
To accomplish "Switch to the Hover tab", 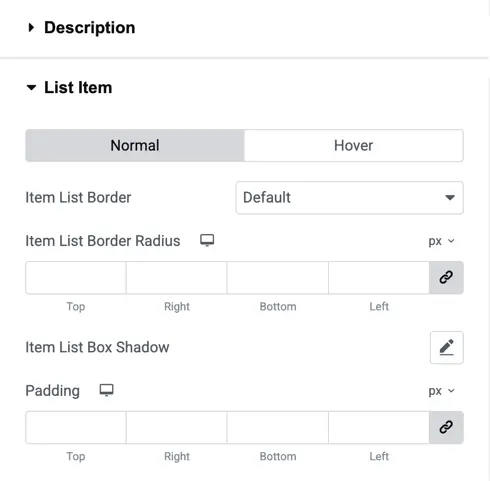I will (x=353, y=146).
